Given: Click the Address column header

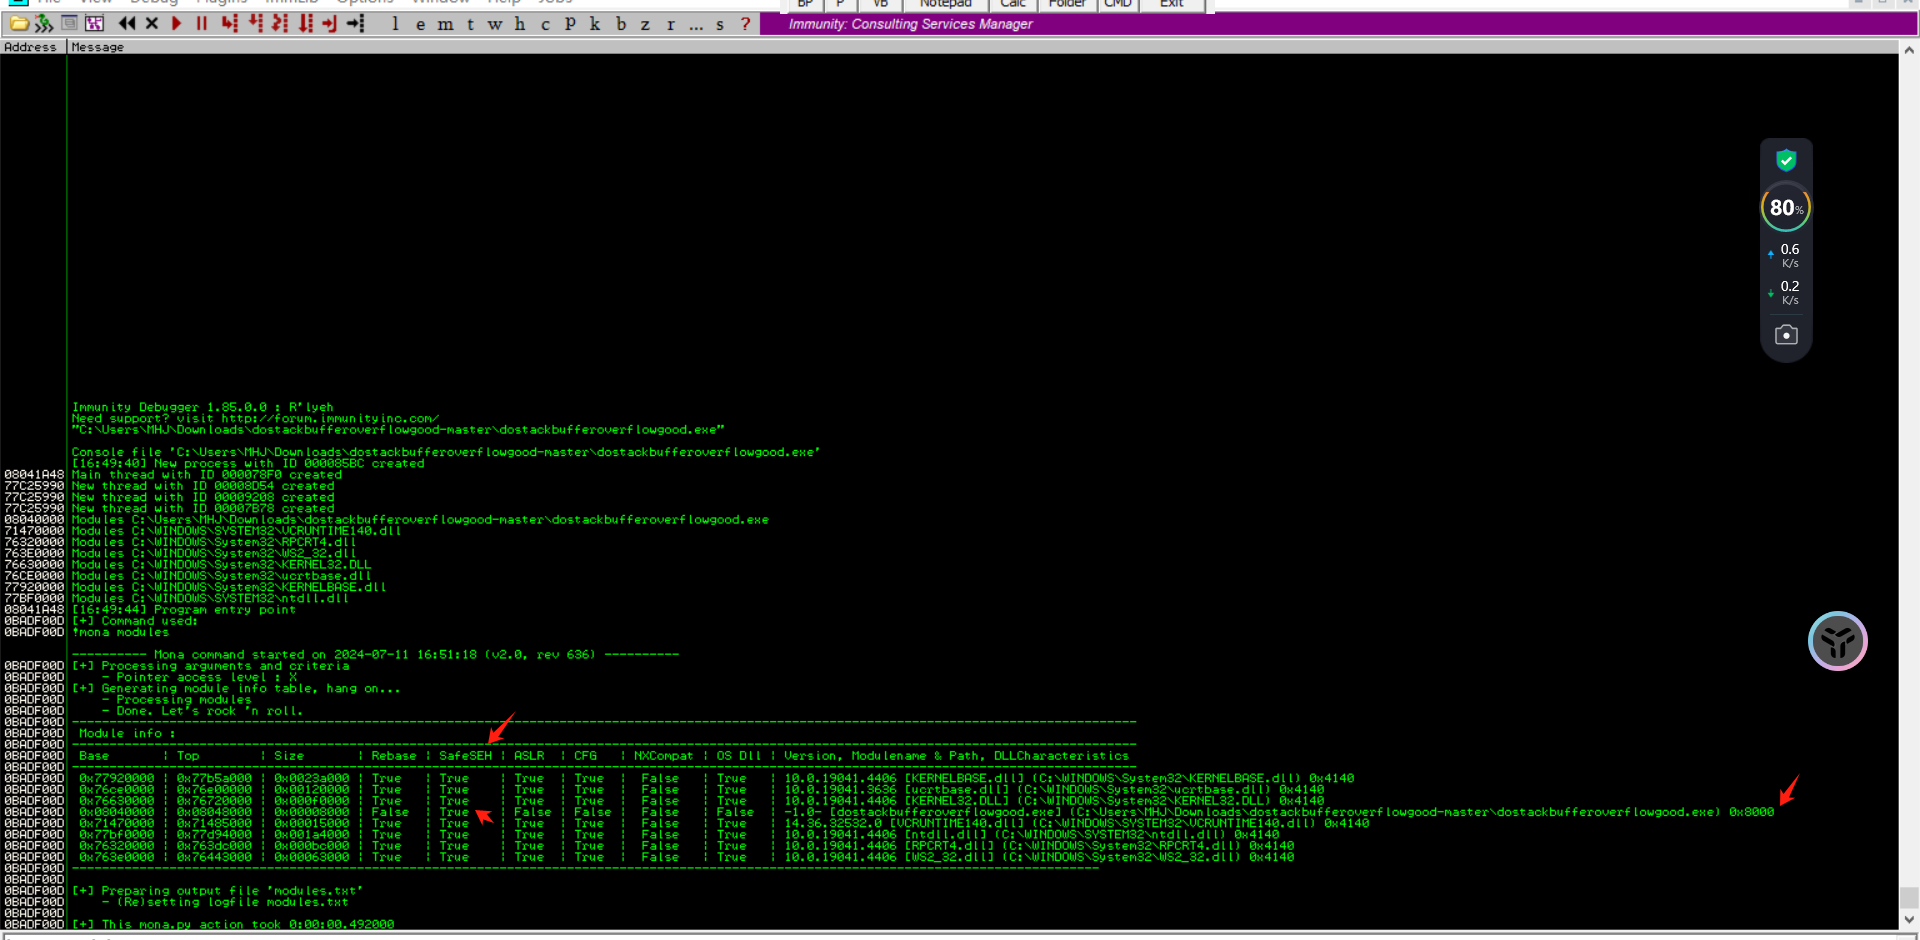Looking at the screenshot, I should [31, 47].
